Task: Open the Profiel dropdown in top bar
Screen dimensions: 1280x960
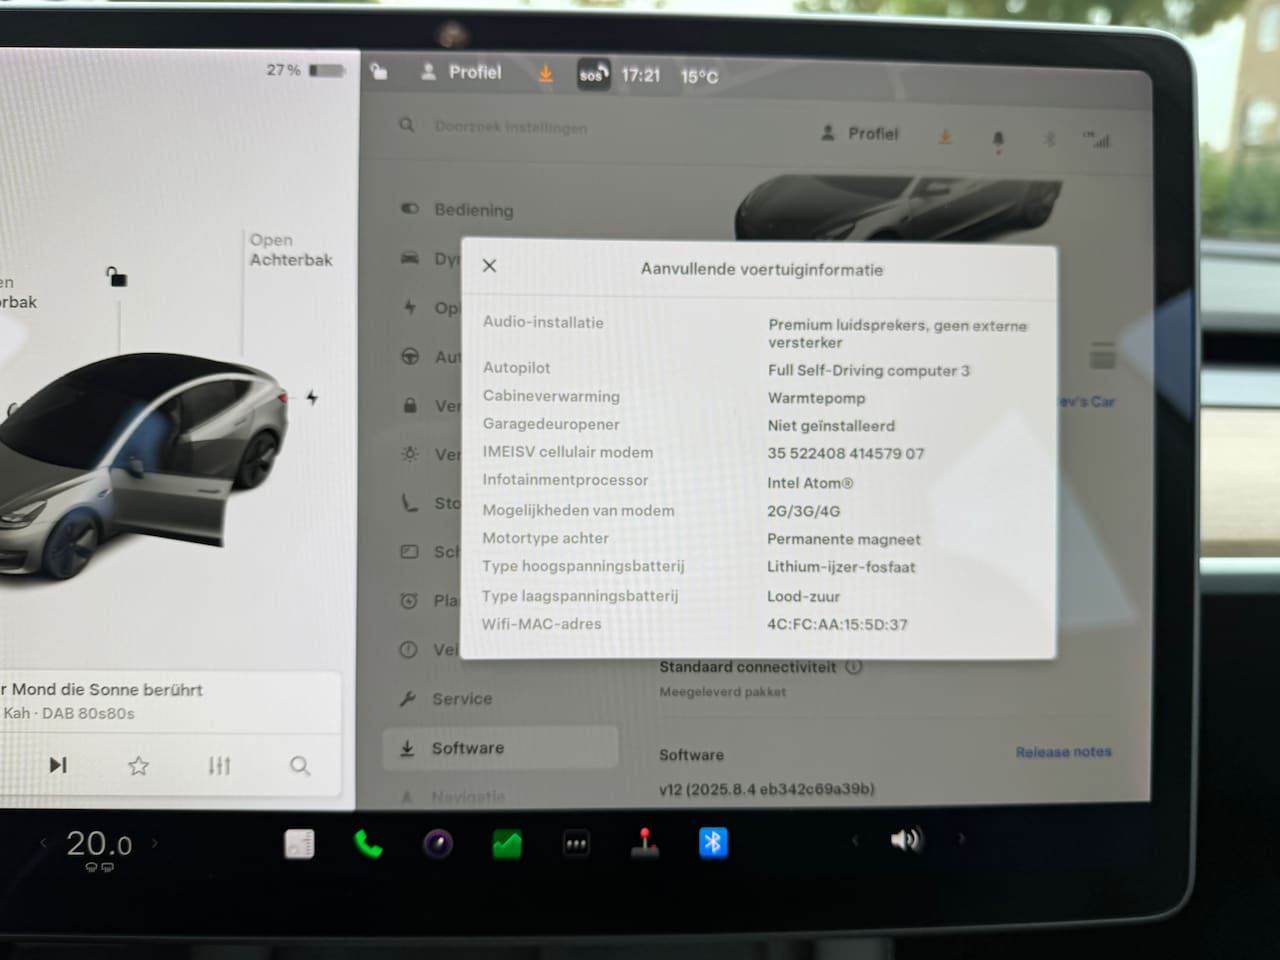Action: (462, 72)
